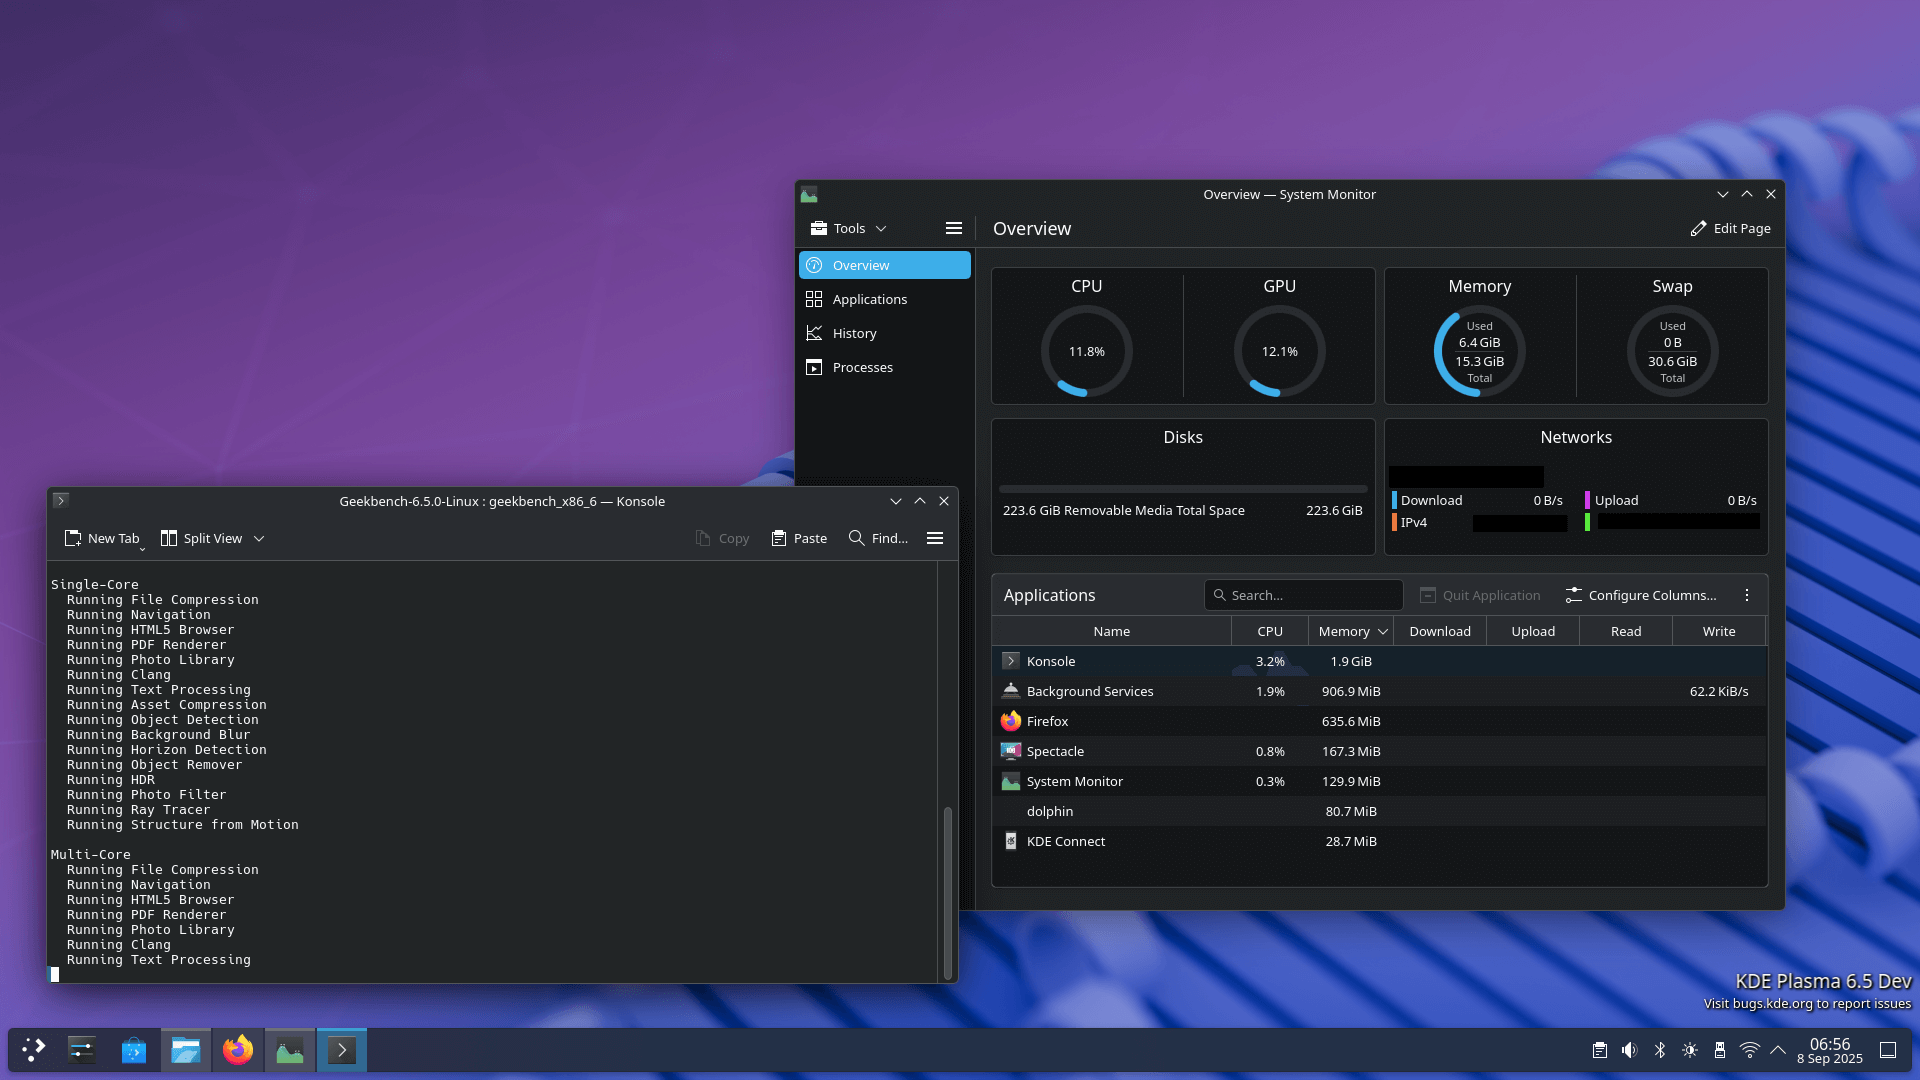Open the Tools dropdown menu
Viewport: 1920px width, 1080px height.
(848, 228)
